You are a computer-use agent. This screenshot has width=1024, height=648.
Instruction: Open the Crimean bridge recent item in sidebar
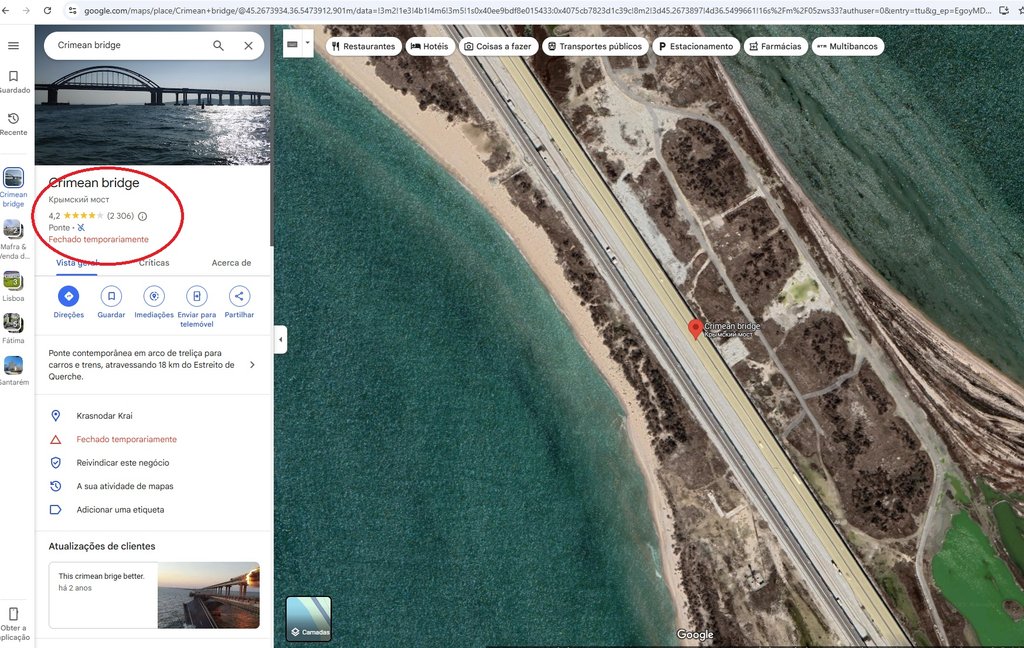14,187
